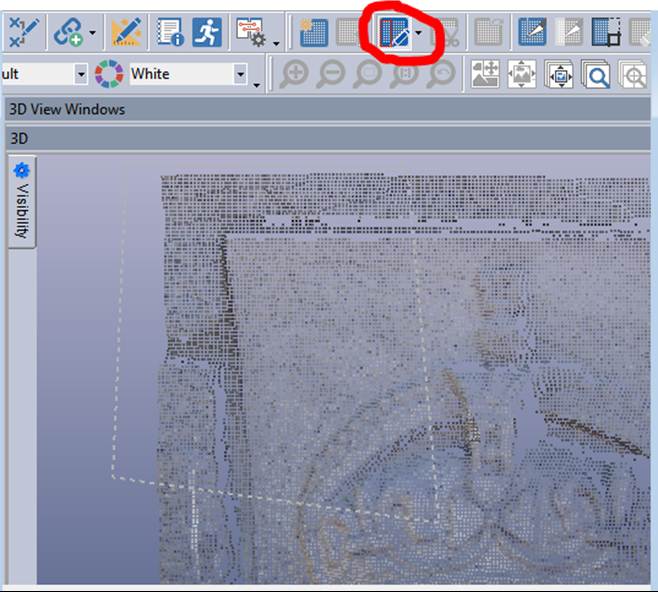The image size is (658, 592).
Task: Click the multicolor wheel swatch icon
Action: tap(108, 74)
